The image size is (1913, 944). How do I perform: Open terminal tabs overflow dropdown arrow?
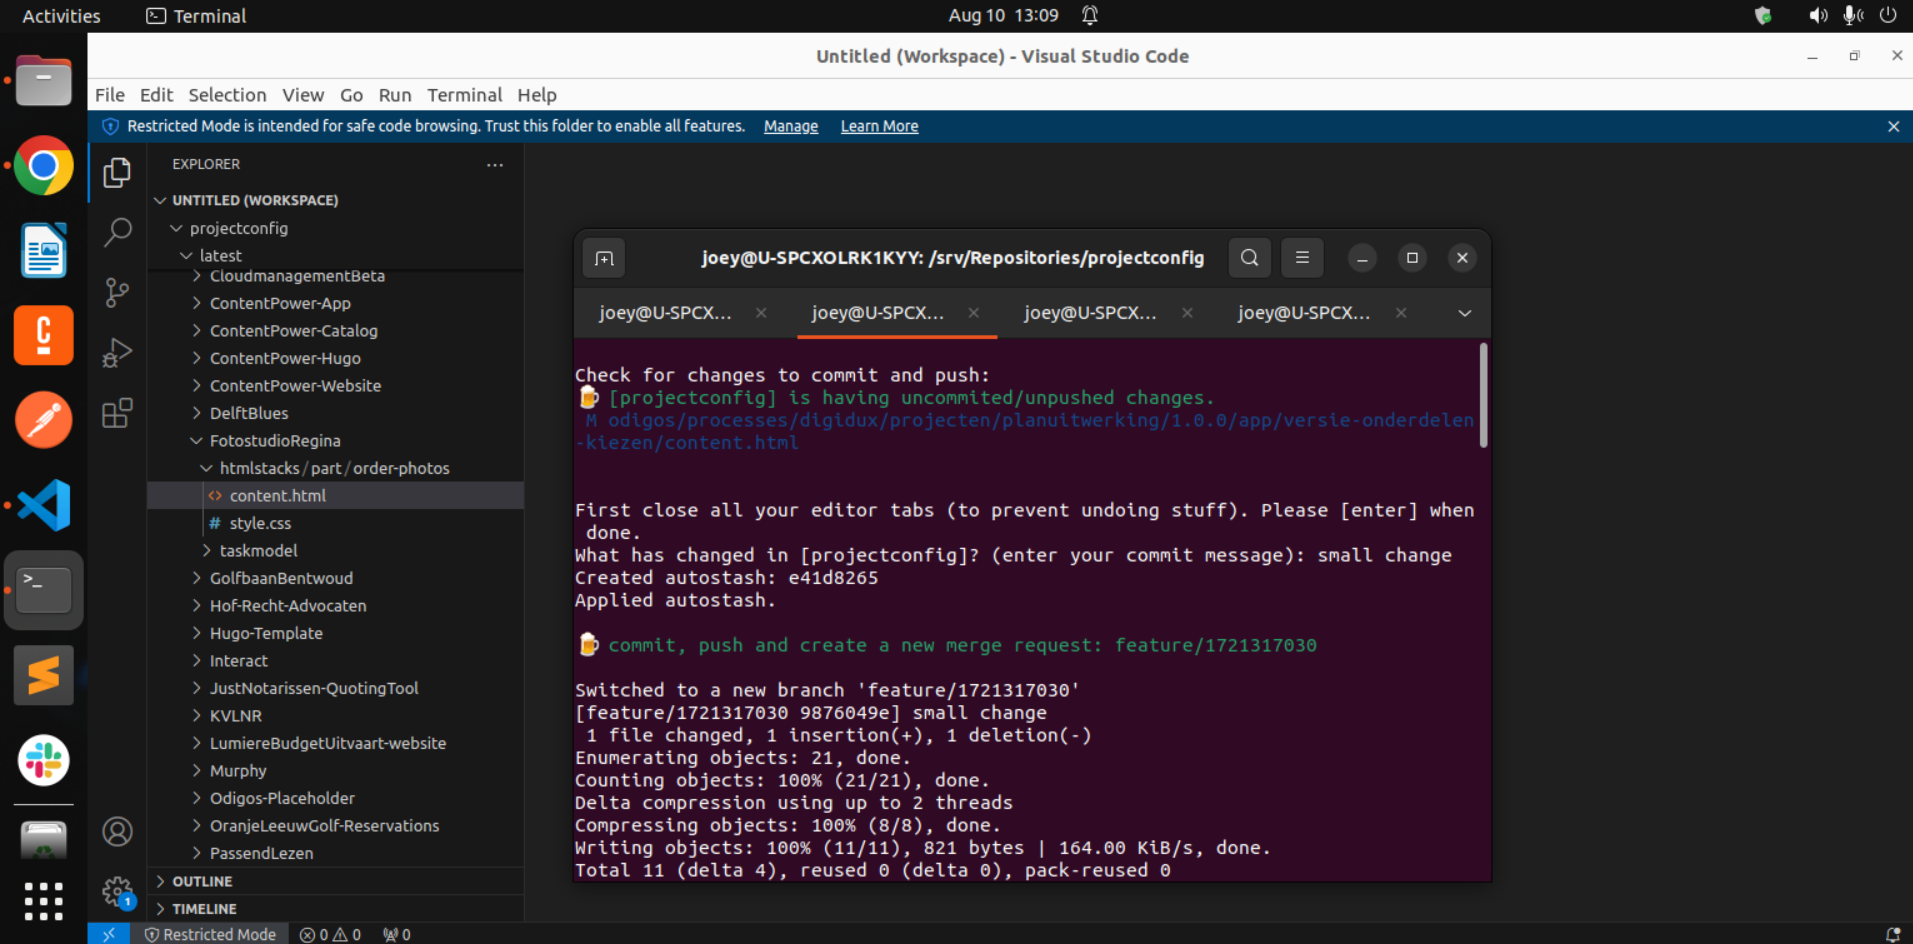click(x=1464, y=313)
